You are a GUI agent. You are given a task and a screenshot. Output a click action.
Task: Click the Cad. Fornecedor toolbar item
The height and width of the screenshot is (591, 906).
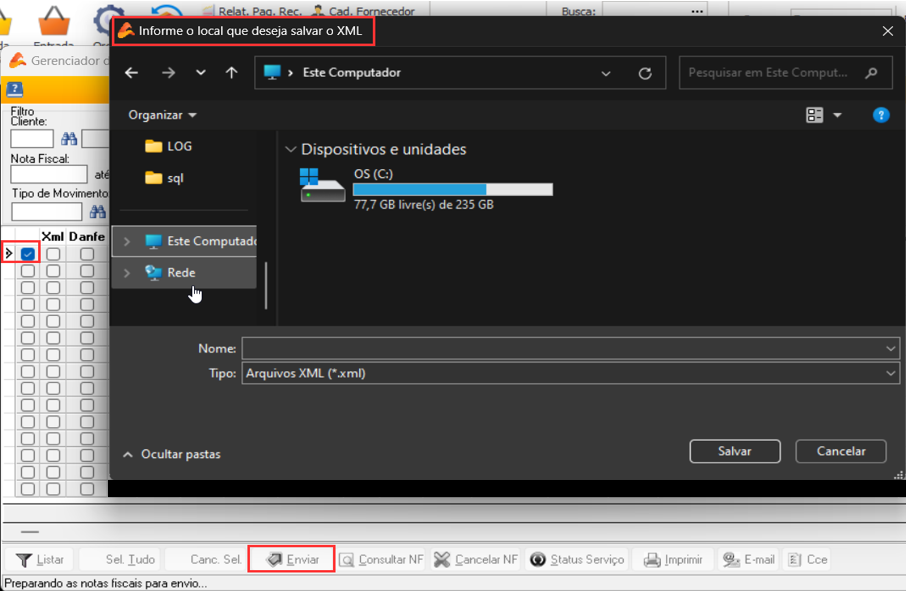tap(364, 11)
